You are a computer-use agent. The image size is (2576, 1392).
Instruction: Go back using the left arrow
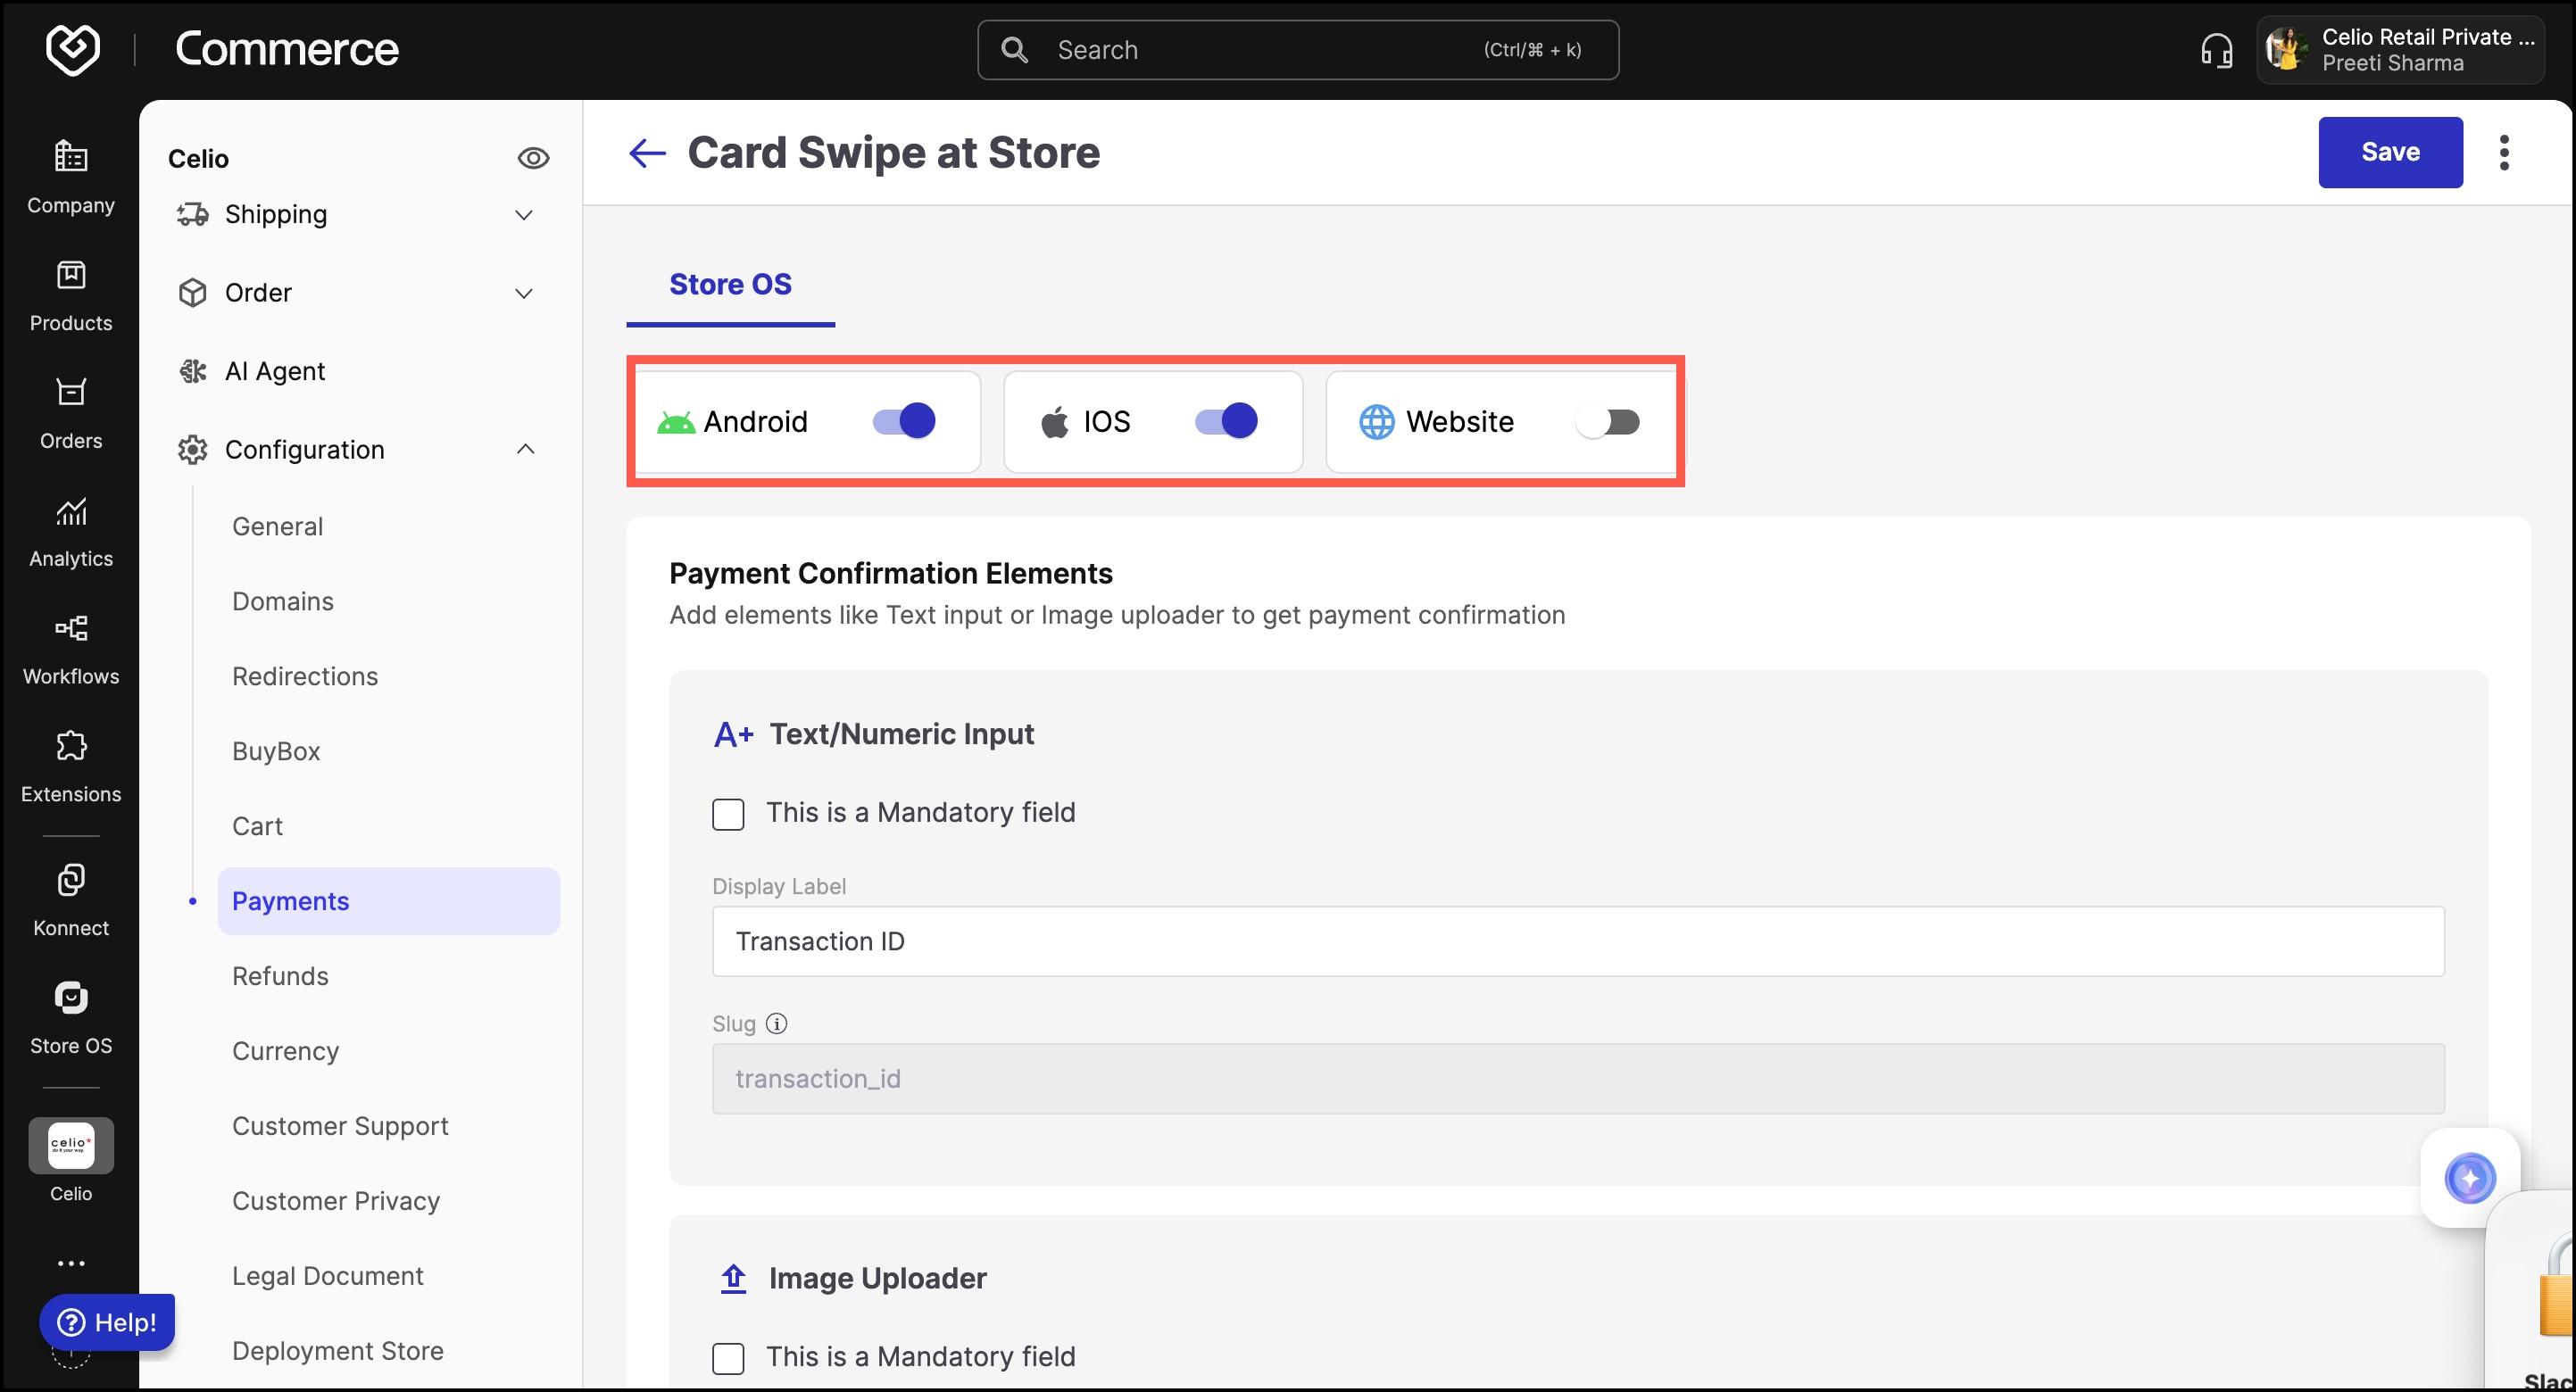647,153
